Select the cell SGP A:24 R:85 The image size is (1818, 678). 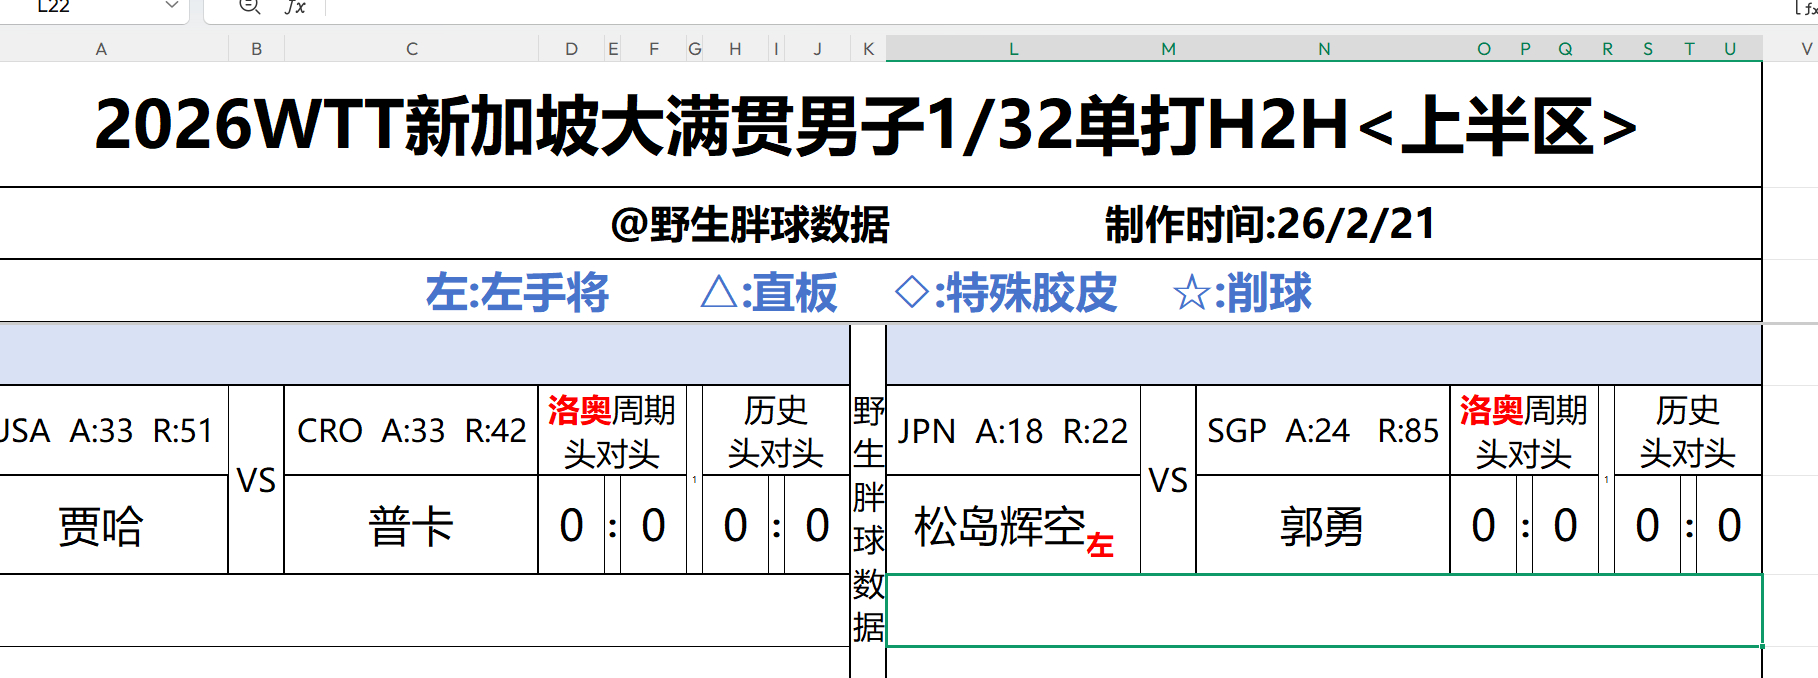tap(1323, 430)
